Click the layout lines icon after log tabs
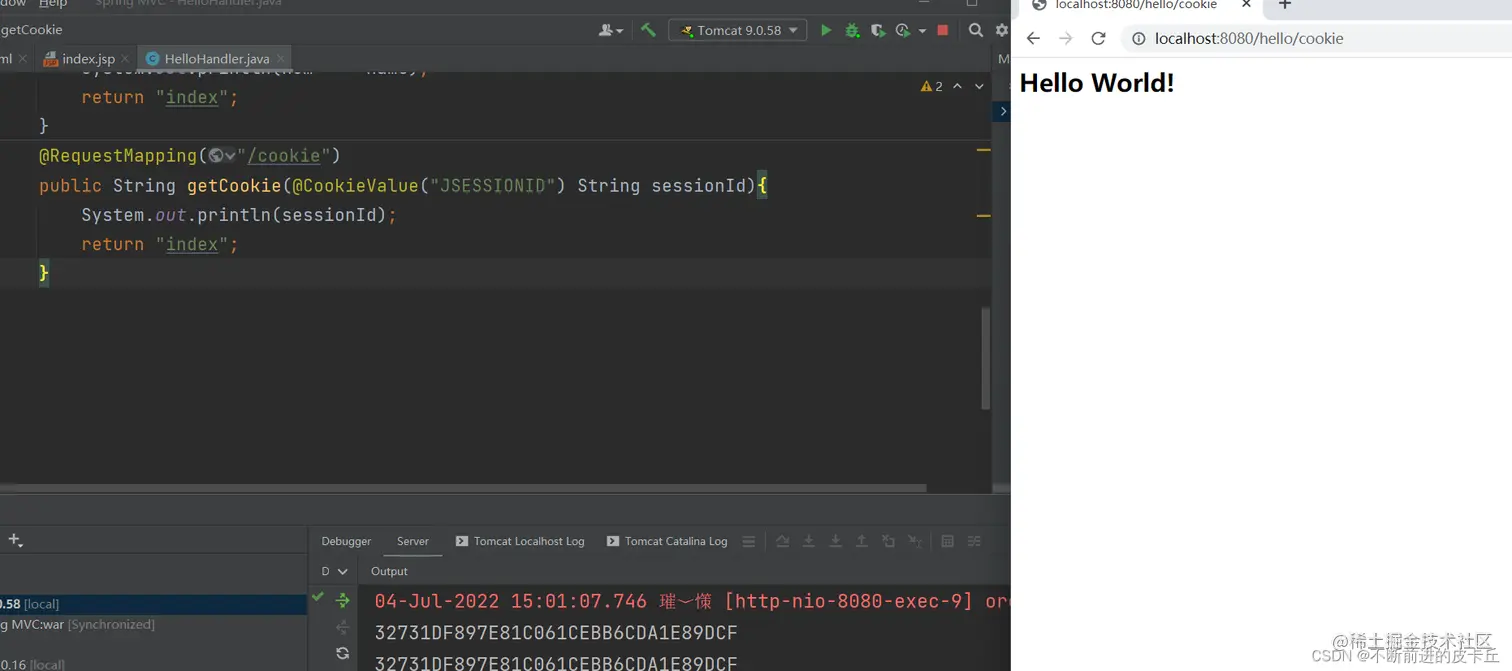 point(748,541)
